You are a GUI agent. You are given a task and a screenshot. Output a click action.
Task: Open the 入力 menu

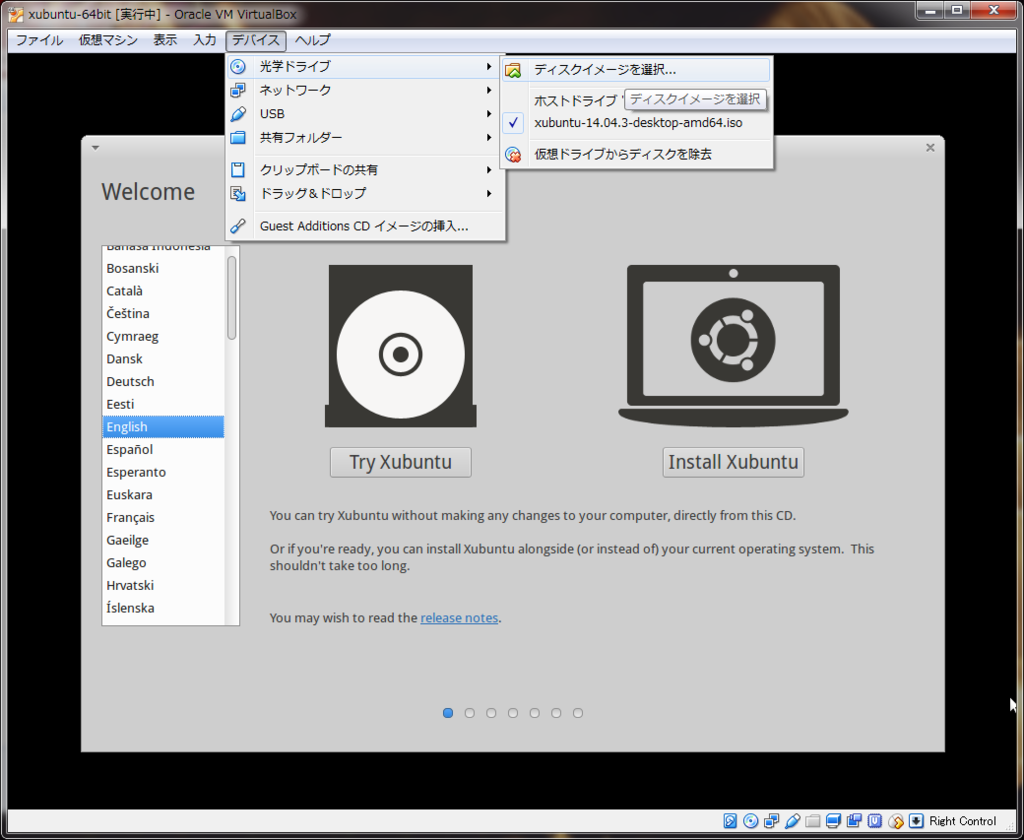click(x=204, y=40)
